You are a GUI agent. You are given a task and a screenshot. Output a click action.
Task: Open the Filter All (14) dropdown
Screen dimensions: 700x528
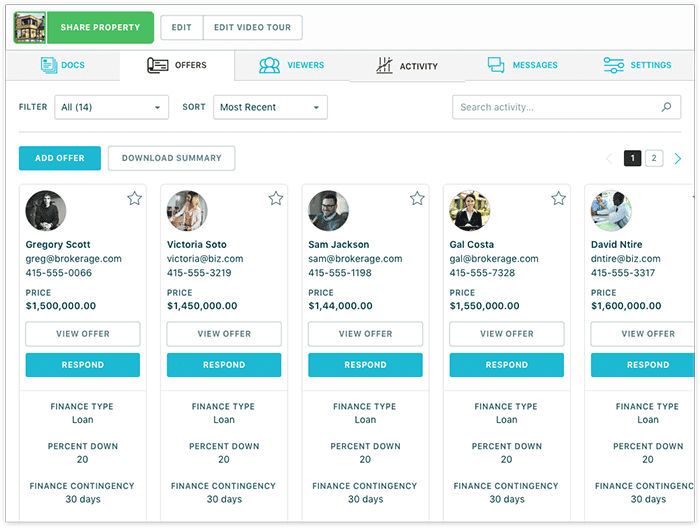pyautogui.click(x=111, y=108)
